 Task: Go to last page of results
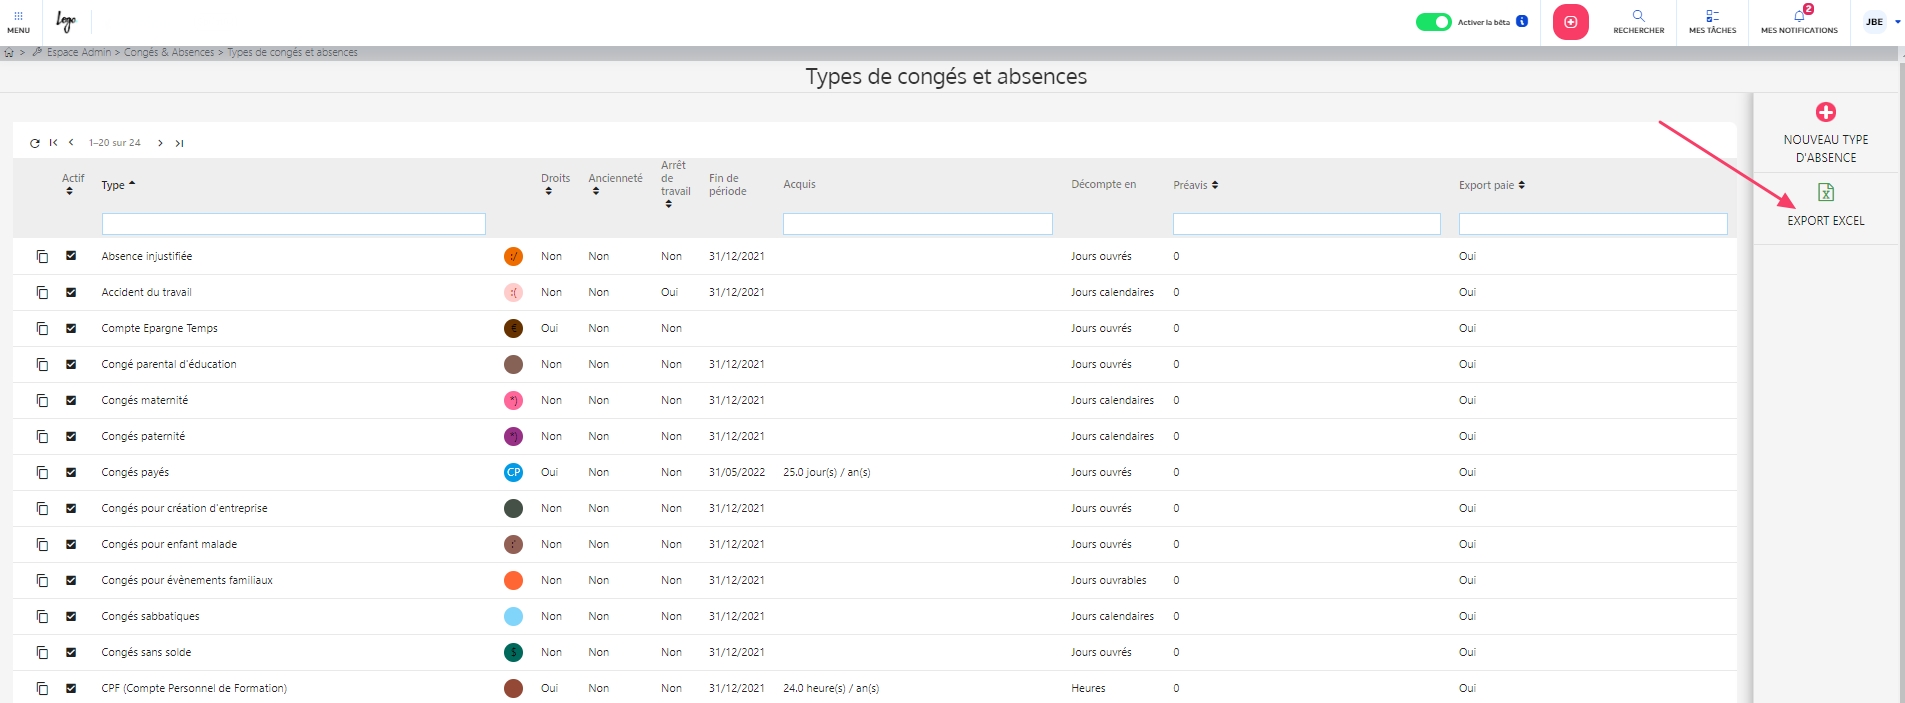[x=179, y=143]
